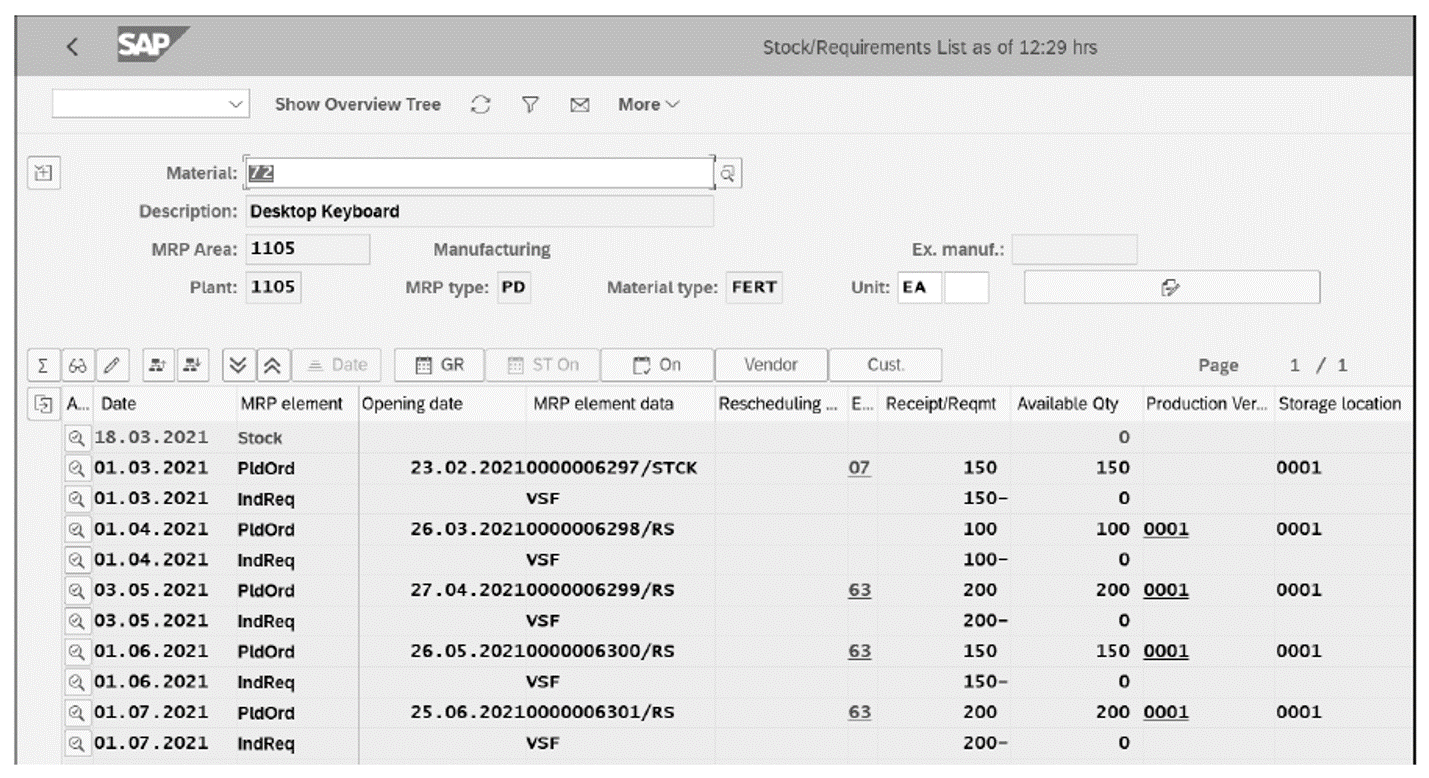Select the glasses display icon
The width and height of the screenshot is (1429, 778).
(77, 364)
